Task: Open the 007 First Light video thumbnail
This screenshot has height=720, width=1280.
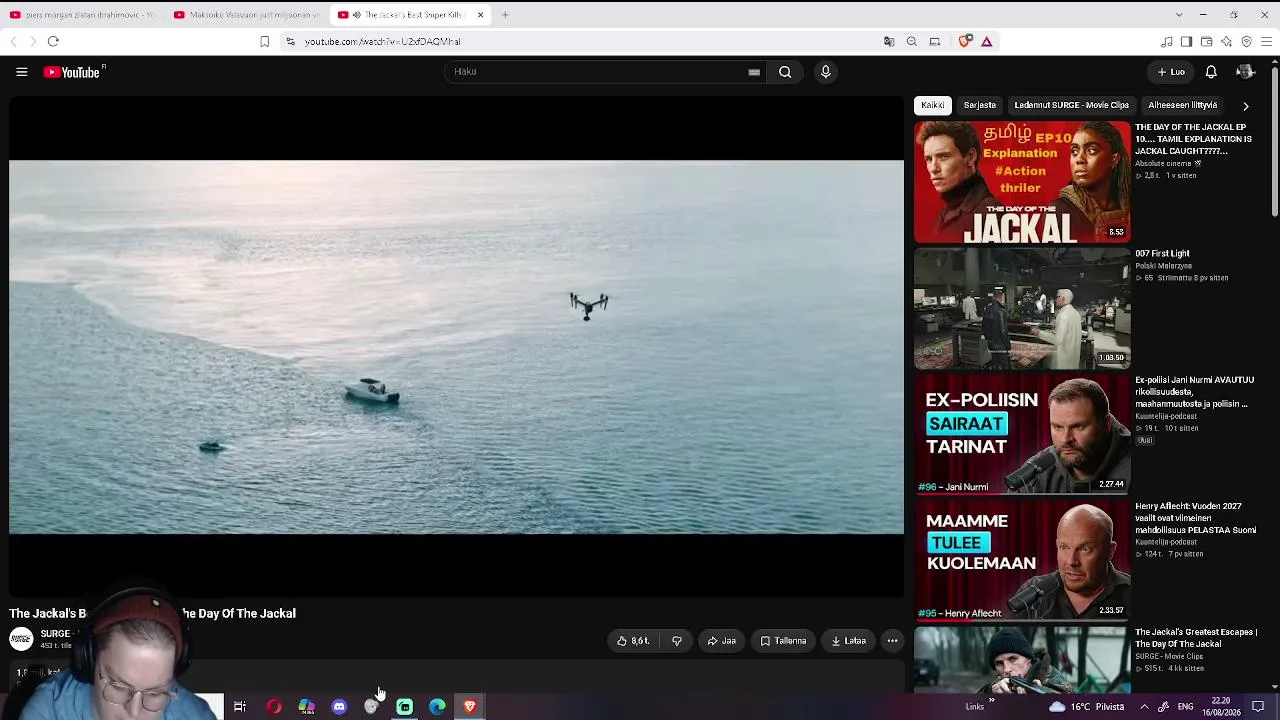Action: pos(1022,308)
